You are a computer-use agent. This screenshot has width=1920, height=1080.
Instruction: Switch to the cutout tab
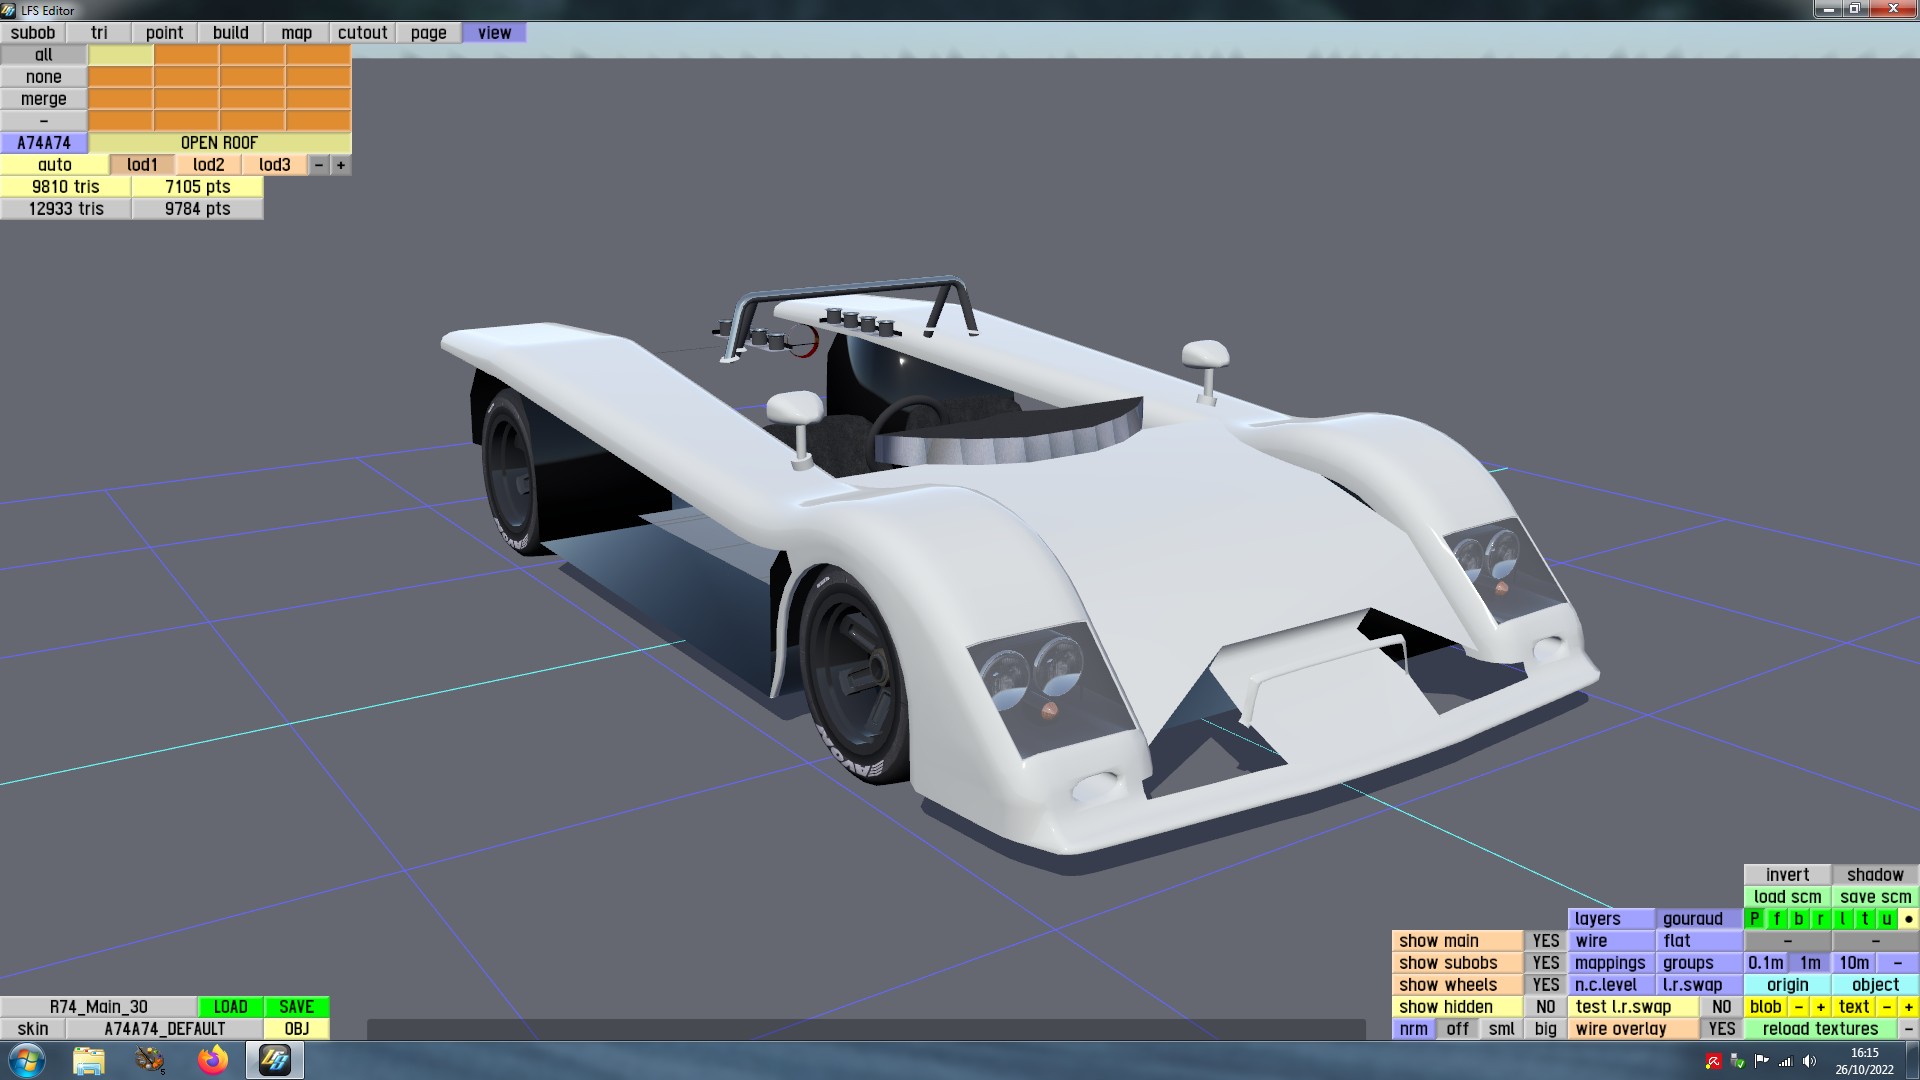[x=362, y=33]
